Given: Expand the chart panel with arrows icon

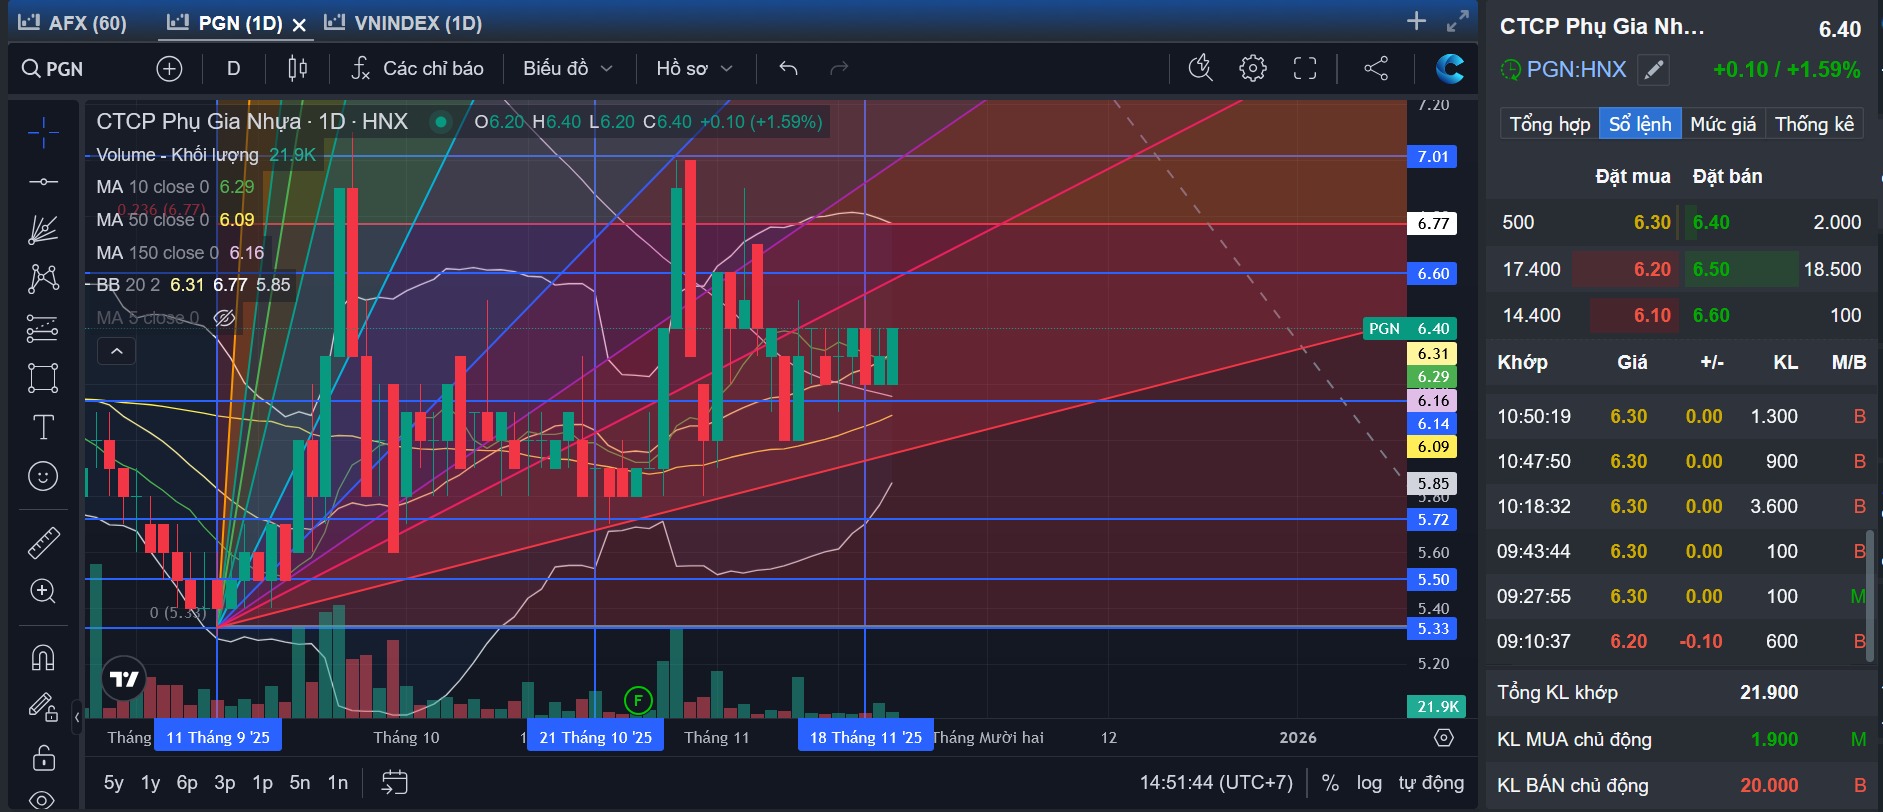Looking at the screenshot, I should (1458, 21).
